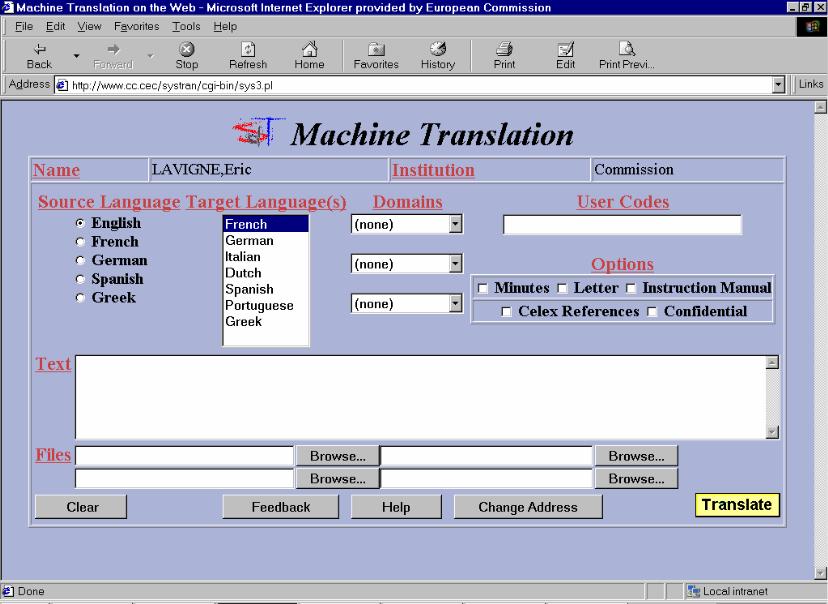Click the Links toolbar label
The height and width of the screenshot is (604, 828).
click(x=810, y=84)
